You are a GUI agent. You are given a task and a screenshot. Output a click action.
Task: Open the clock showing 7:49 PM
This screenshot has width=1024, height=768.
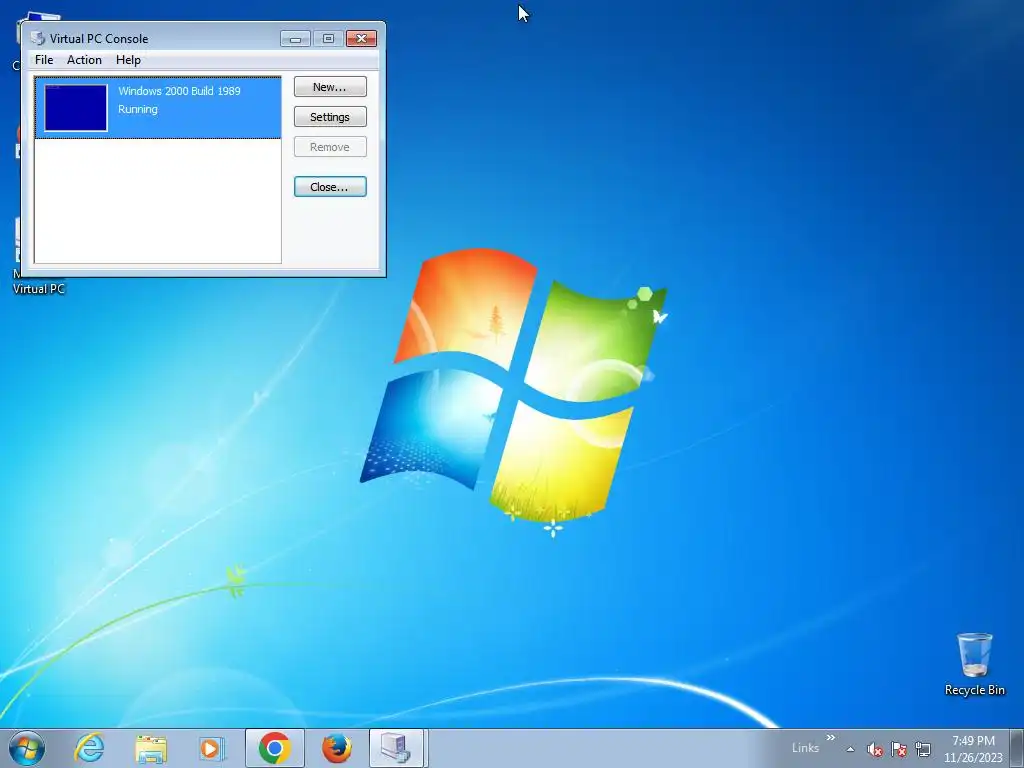[x=973, y=749]
